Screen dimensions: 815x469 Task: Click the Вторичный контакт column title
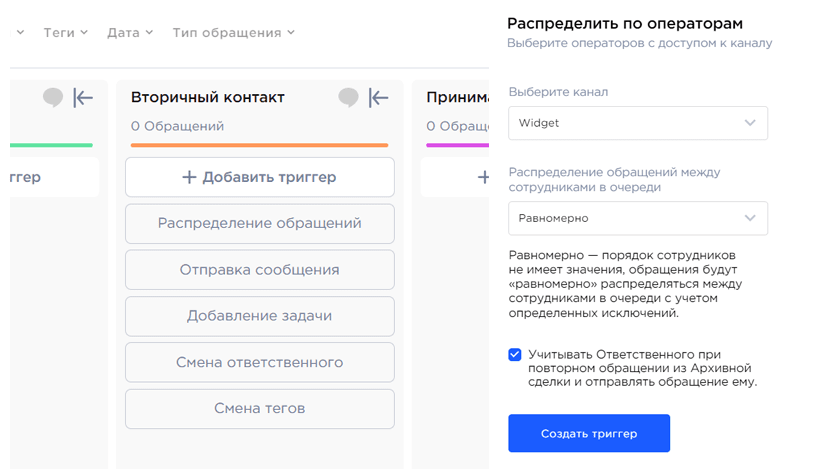click(x=208, y=97)
